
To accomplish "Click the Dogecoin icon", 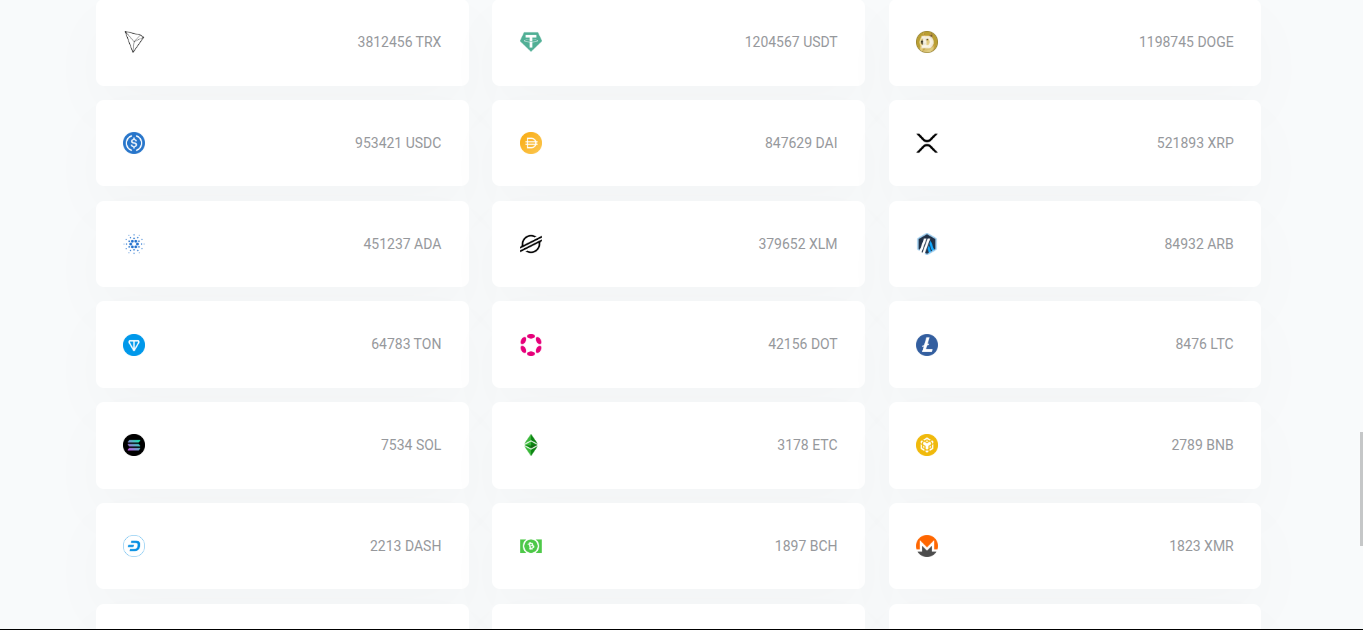I will pyautogui.click(x=927, y=42).
